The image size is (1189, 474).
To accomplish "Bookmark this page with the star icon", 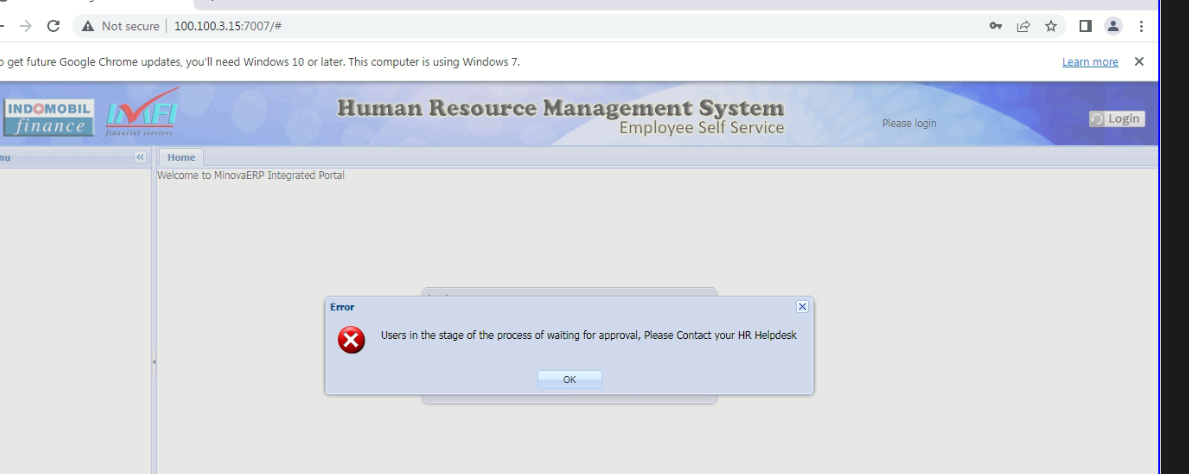I will click(1051, 26).
